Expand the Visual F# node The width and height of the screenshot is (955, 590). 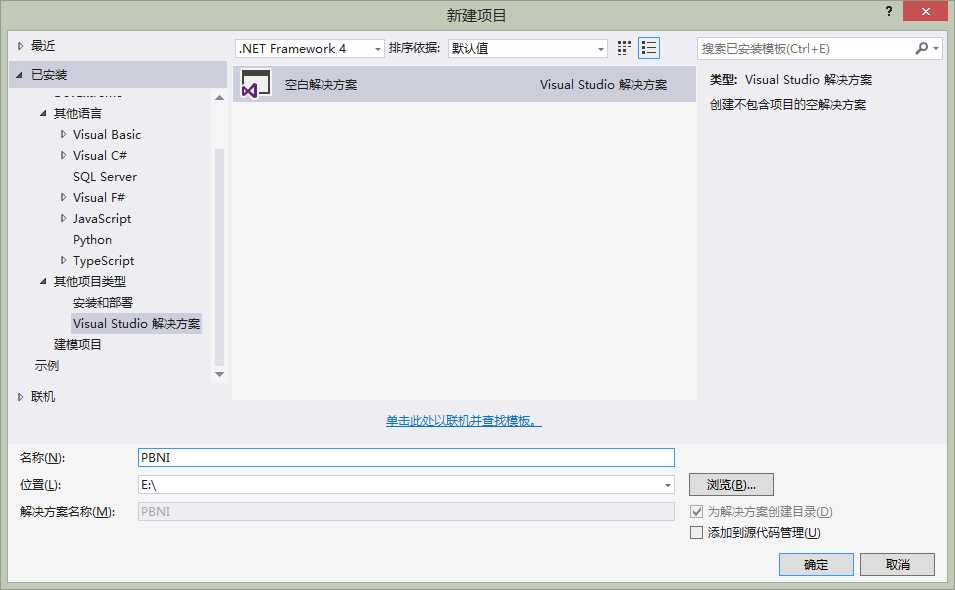63,197
